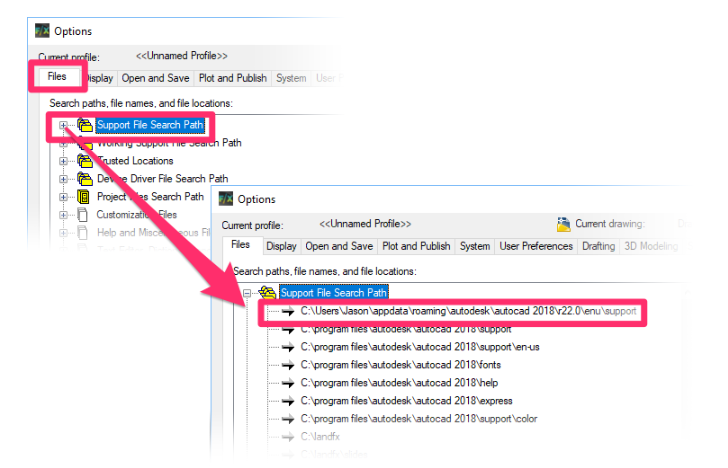The width and height of the screenshot is (728, 468).
Task: Click AutoCAD icon in back Options title bar
Action: point(42,31)
